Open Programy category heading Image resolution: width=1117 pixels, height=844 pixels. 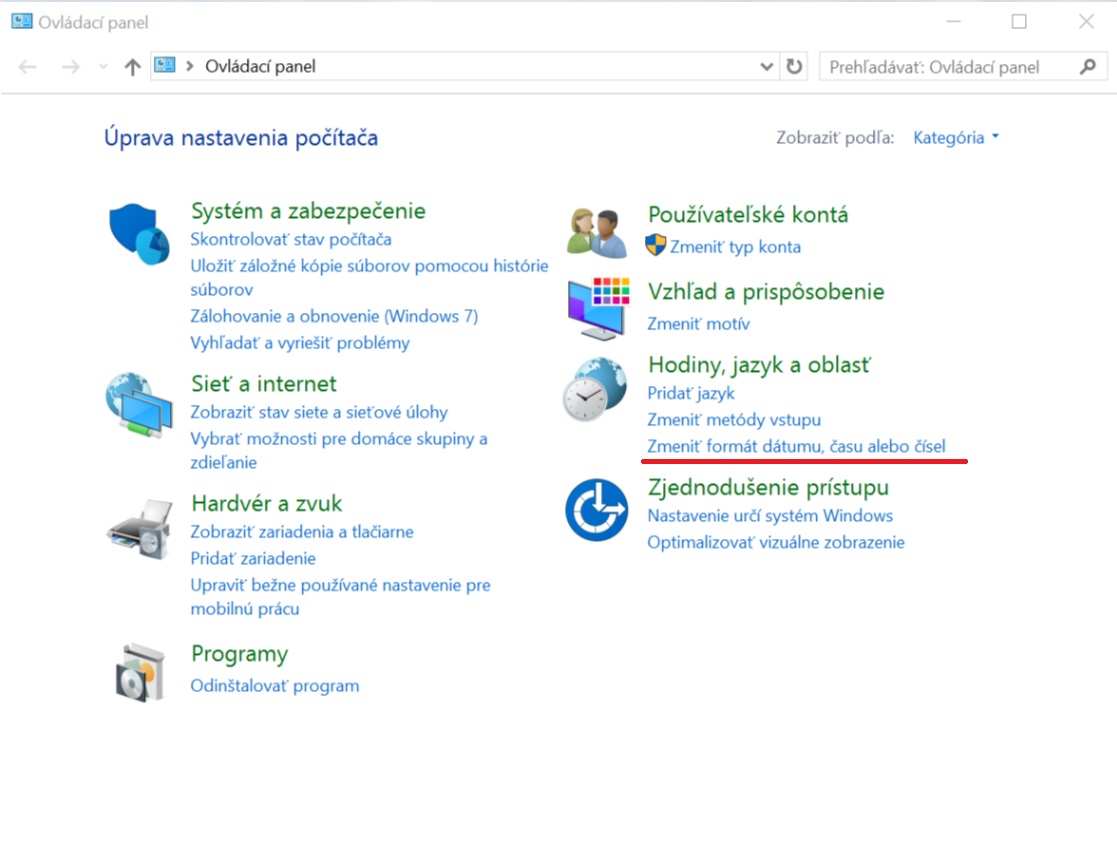point(239,655)
